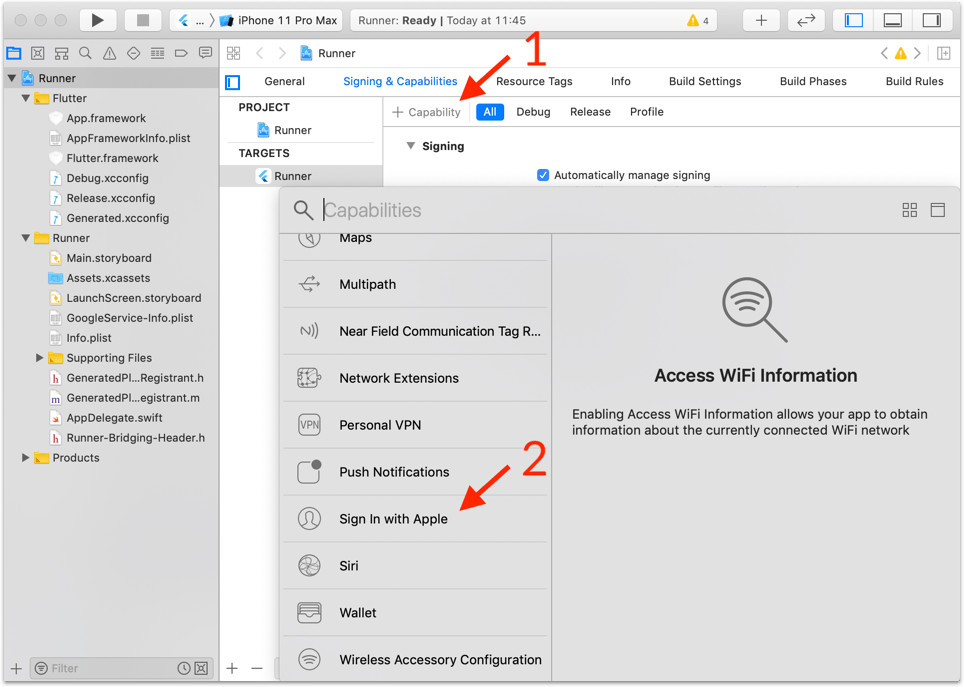Viewport: 964px width, 687px height.
Task: Open AppDelegate.swift in navigator
Action: [114, 418]
